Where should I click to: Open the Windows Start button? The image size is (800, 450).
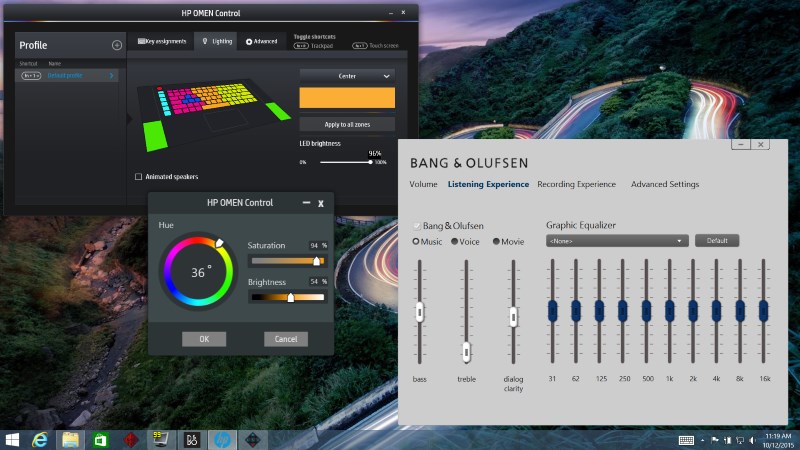12,440
